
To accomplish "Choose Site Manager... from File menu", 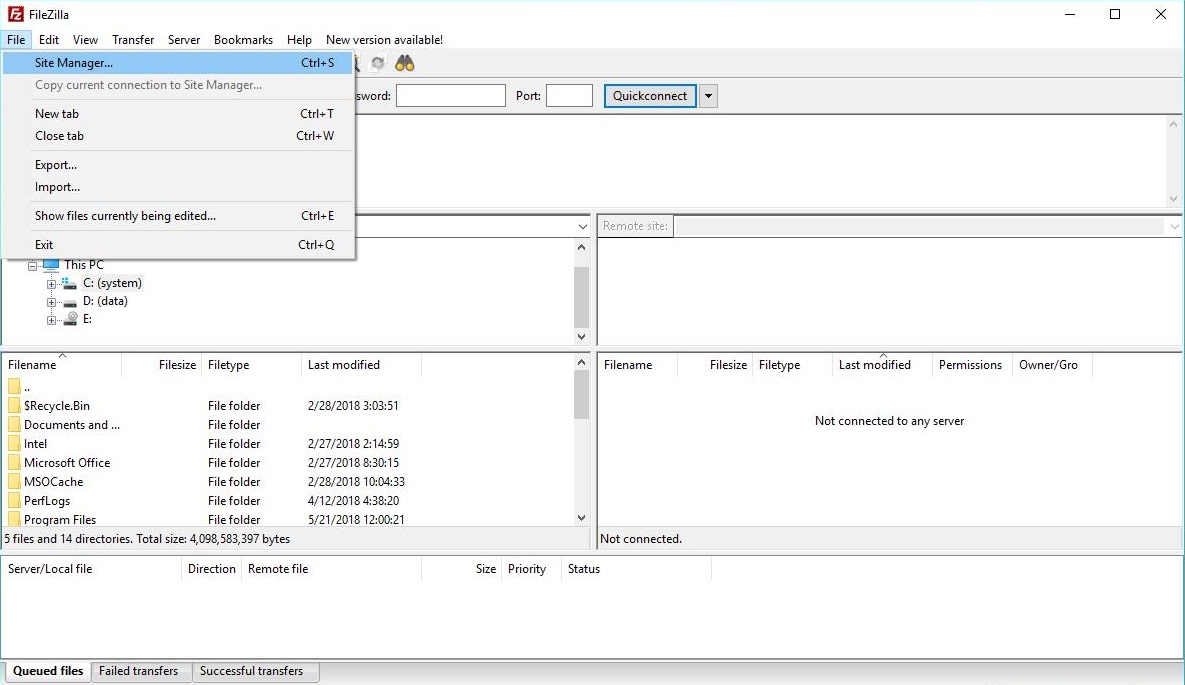I will coord(178,63).
